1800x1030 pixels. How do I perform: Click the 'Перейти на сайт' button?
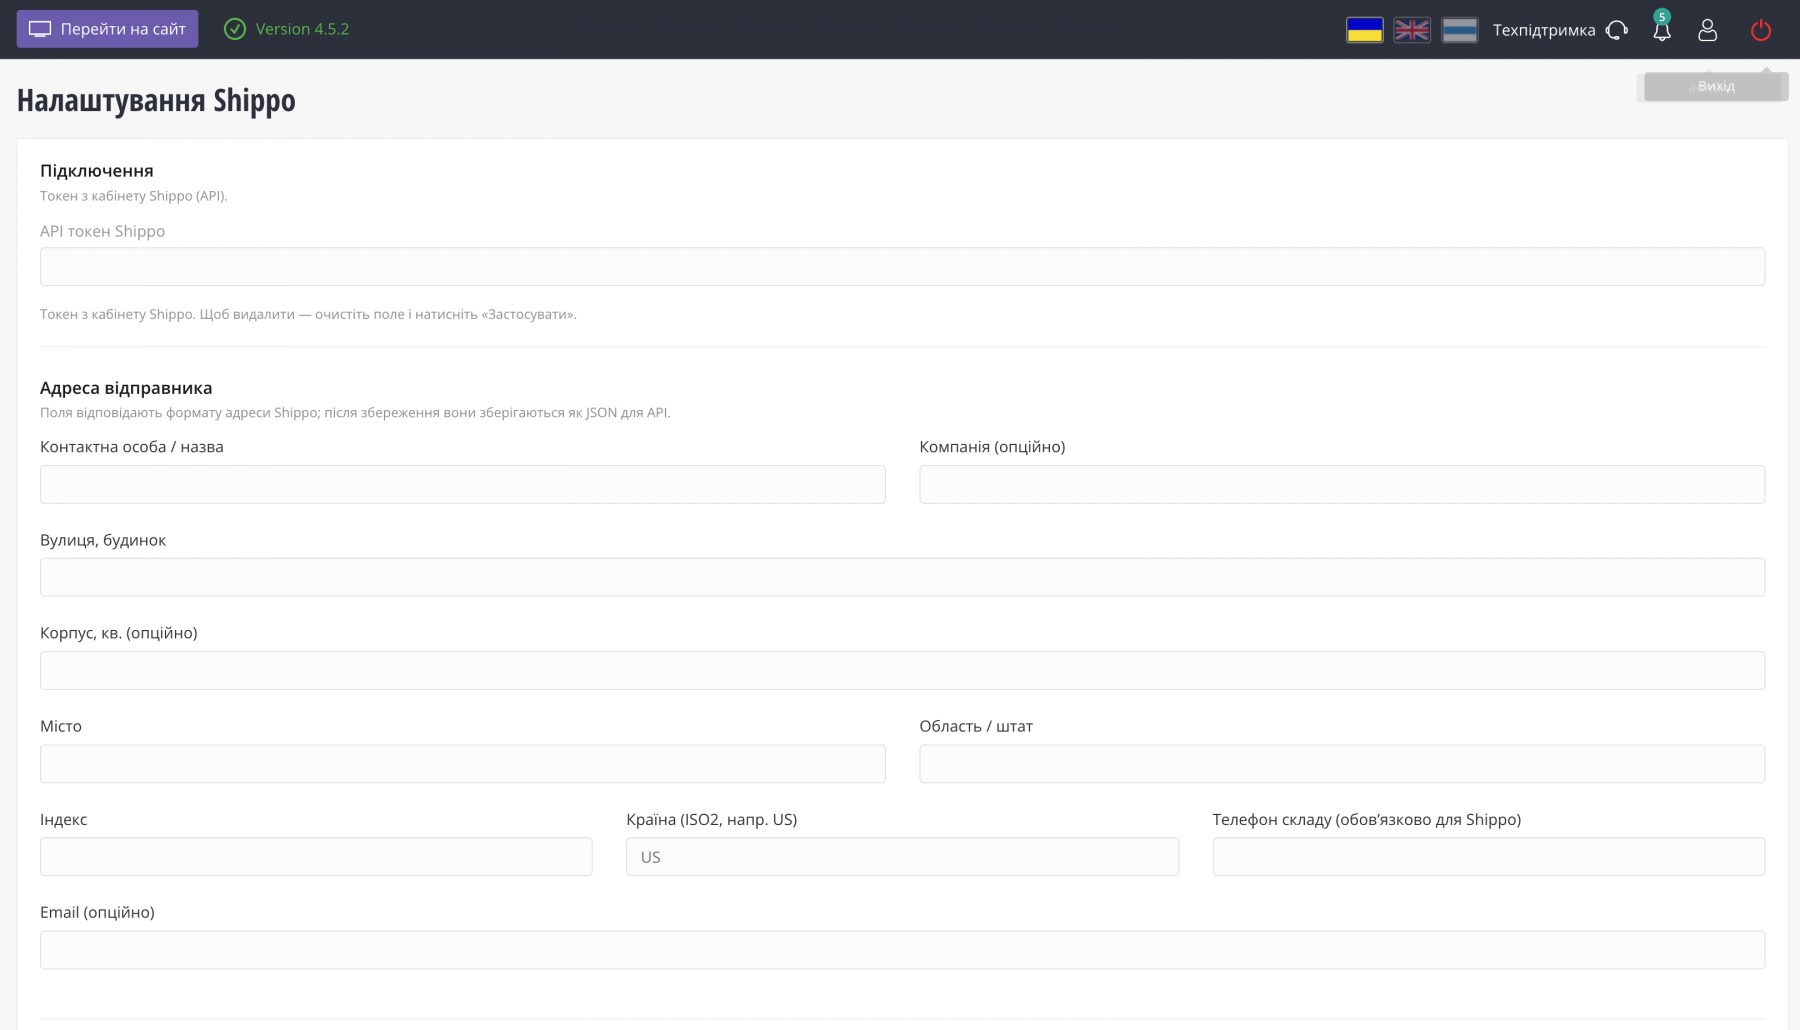click(107, 29)
